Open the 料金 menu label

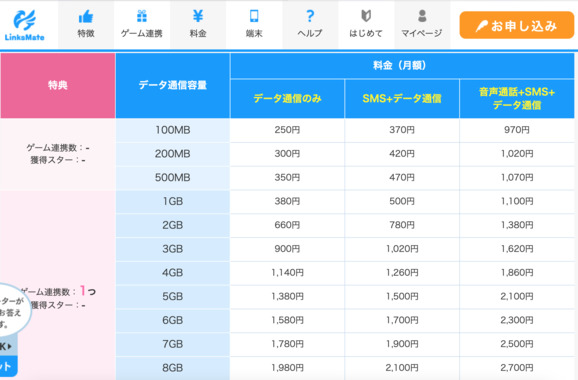pos(198,33)
